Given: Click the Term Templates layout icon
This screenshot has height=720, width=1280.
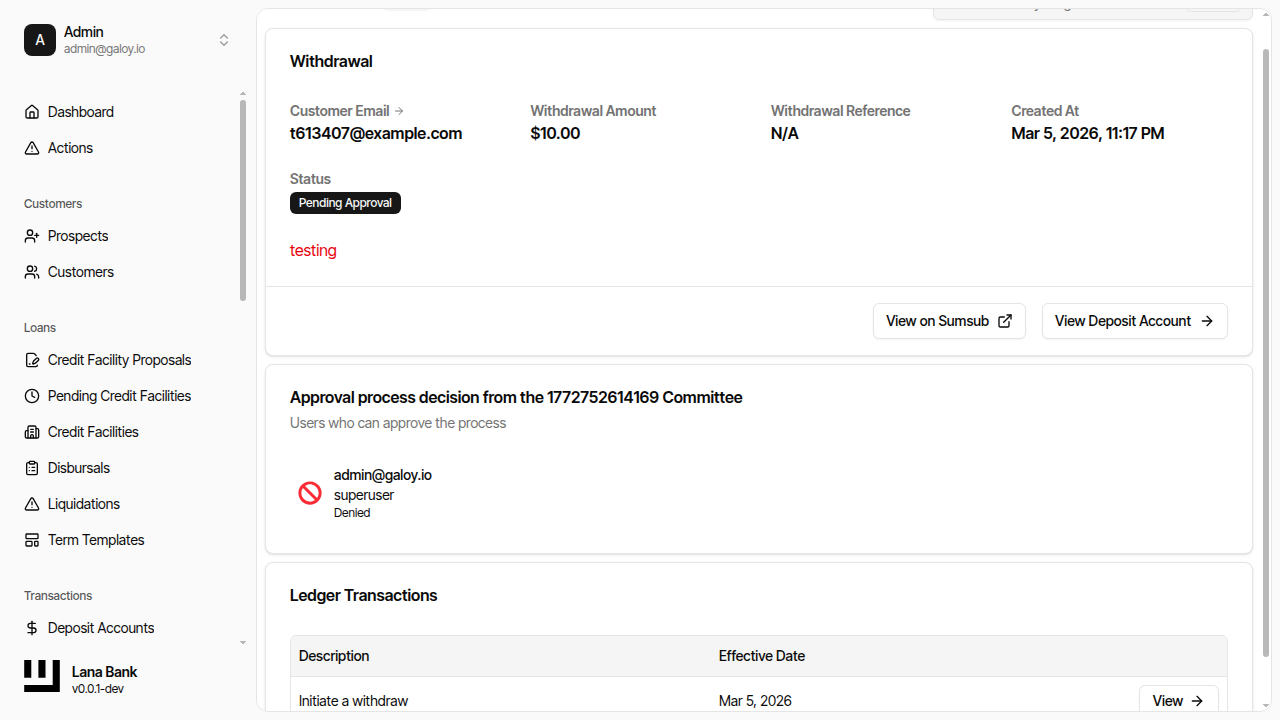Looking at the screenshot, I should point(32,540).
